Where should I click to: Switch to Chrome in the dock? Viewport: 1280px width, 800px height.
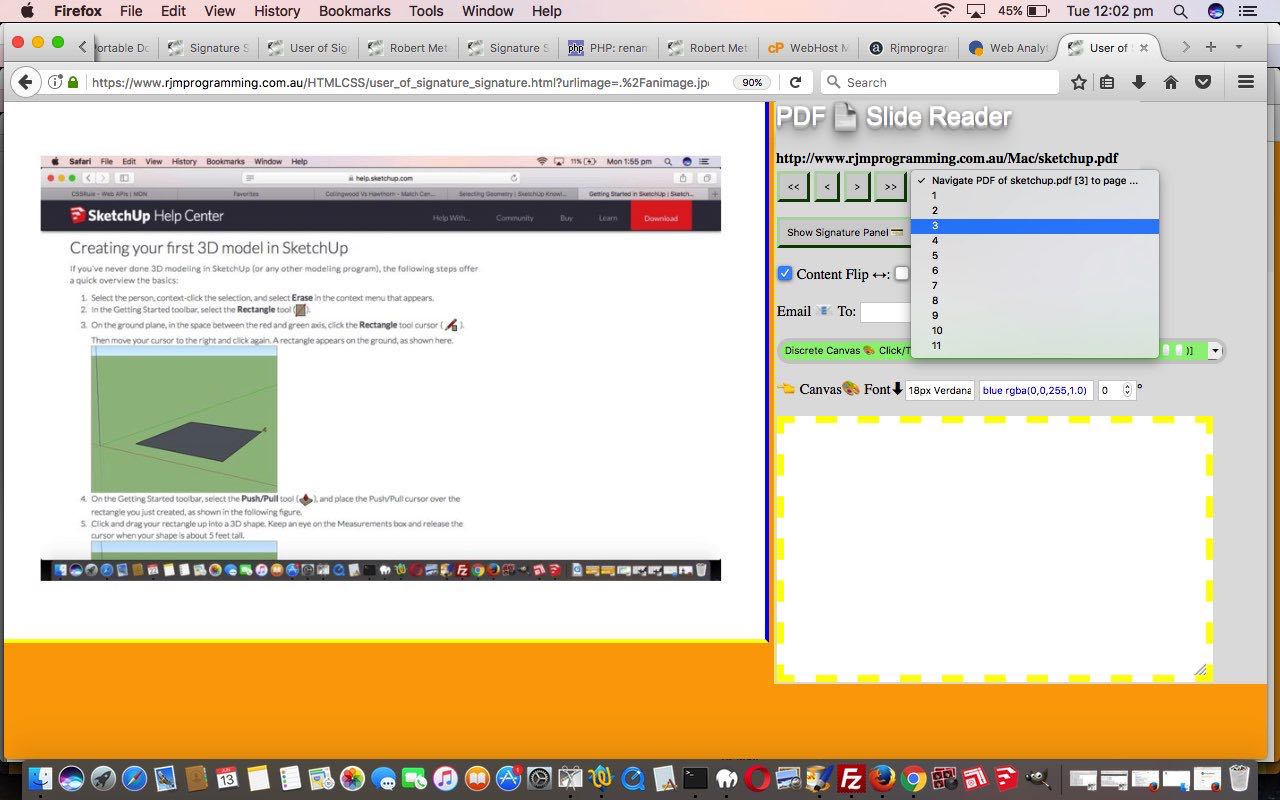913,778
